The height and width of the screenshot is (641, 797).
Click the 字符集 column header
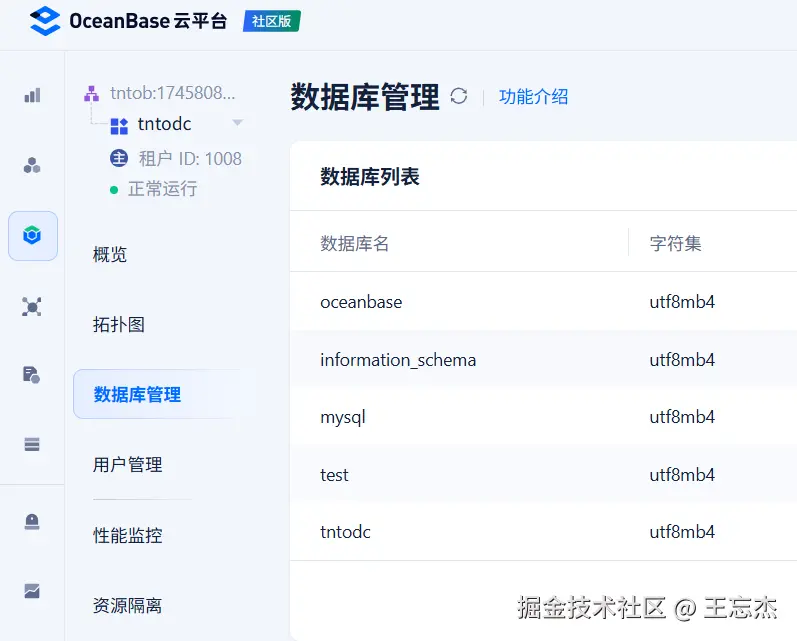point(676,243)
